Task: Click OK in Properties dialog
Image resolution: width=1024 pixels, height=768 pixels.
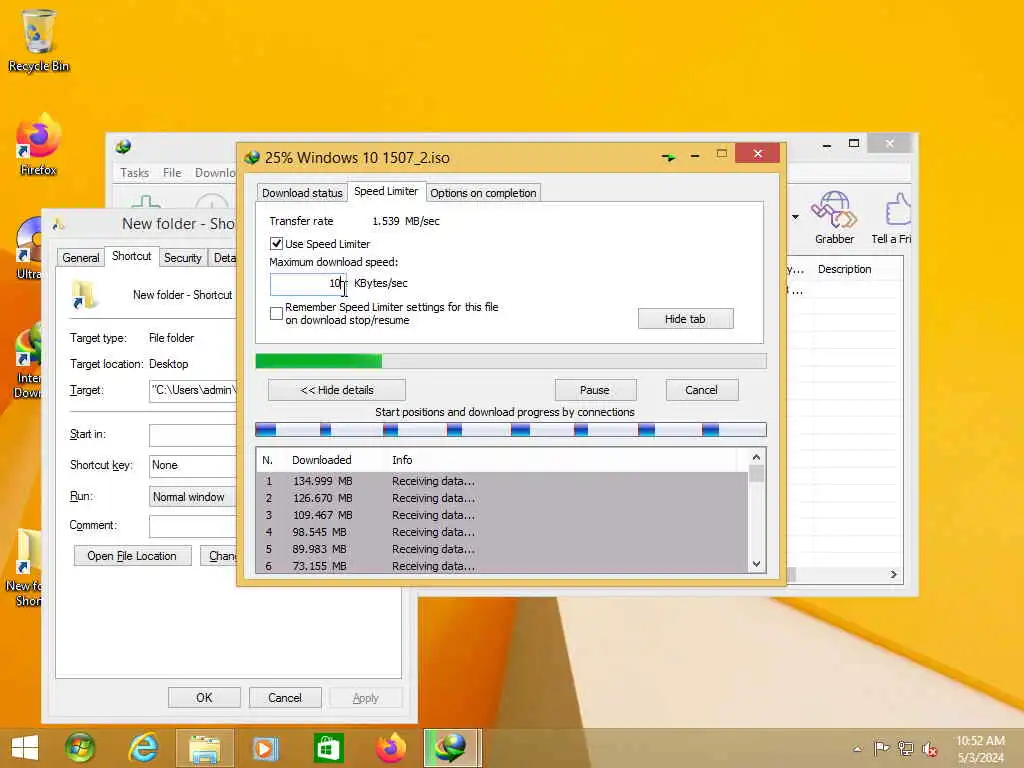Action: [204, 697]
